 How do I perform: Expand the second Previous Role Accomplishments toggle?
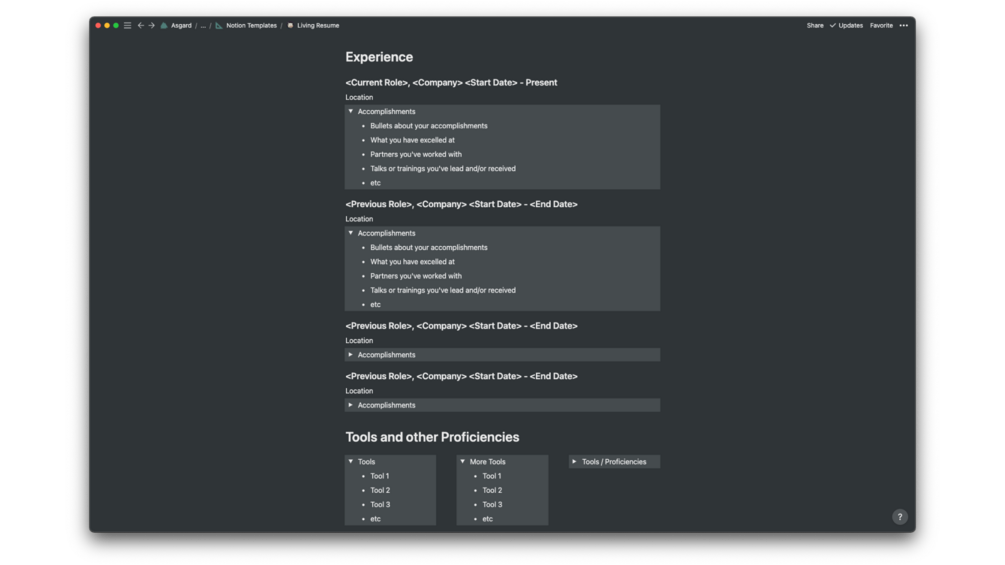[351, 355]
